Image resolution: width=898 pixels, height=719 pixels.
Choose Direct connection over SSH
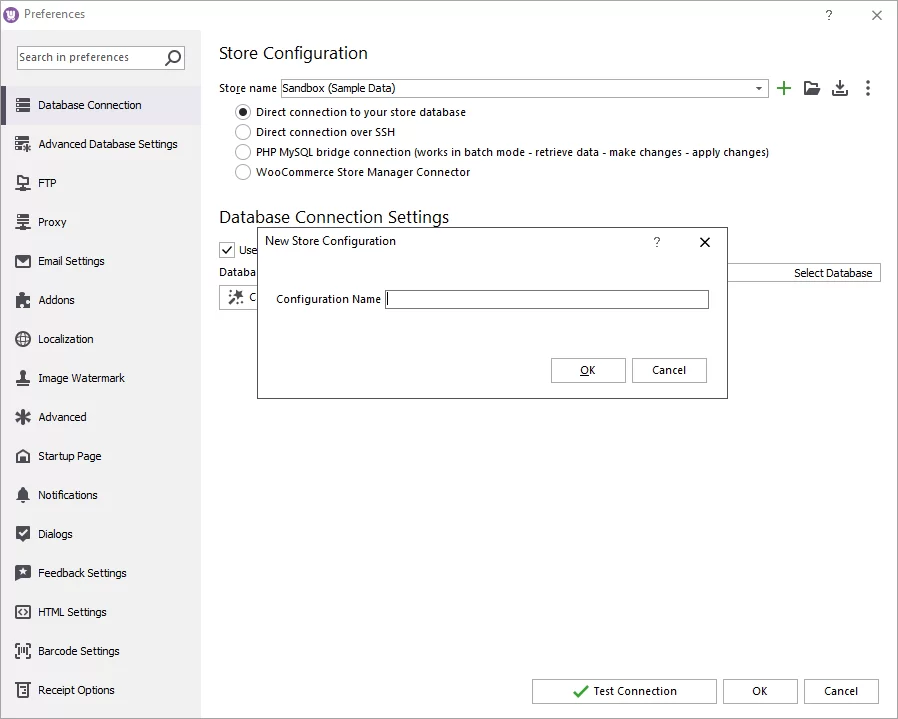click(242, 132)
